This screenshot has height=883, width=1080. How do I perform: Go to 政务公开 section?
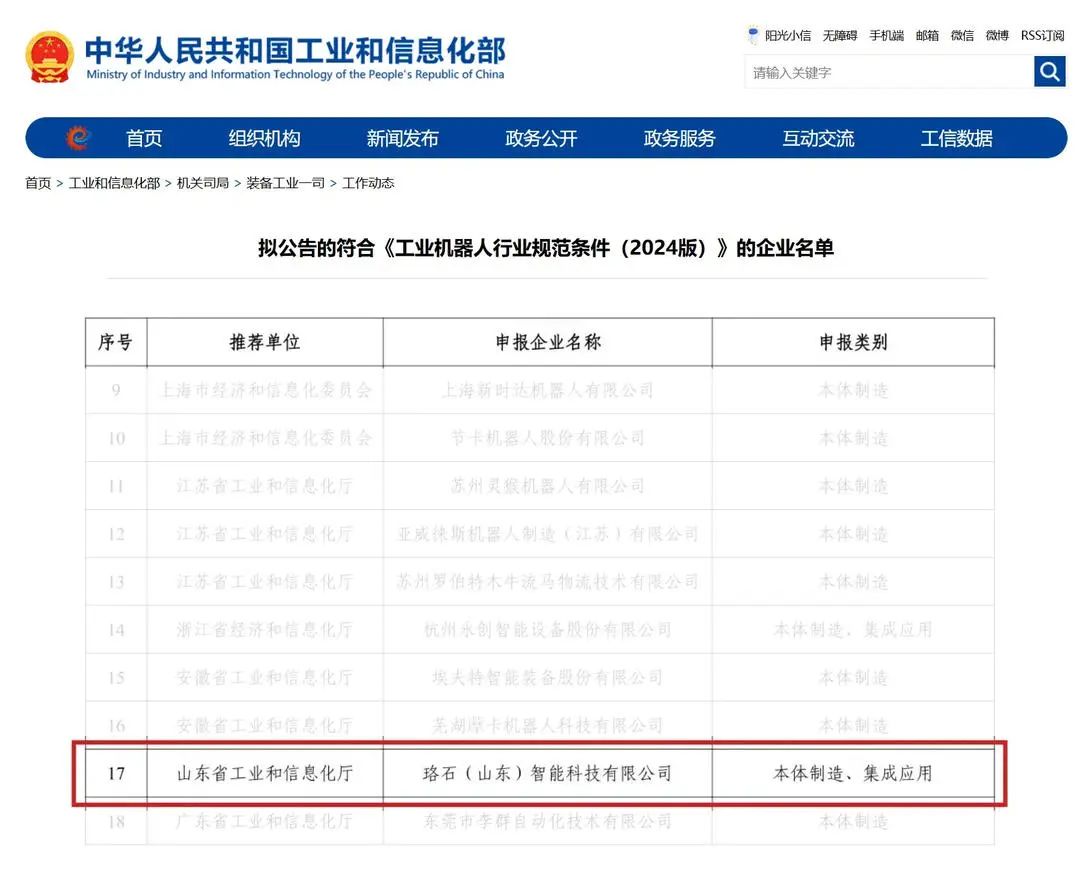point(541,138)
